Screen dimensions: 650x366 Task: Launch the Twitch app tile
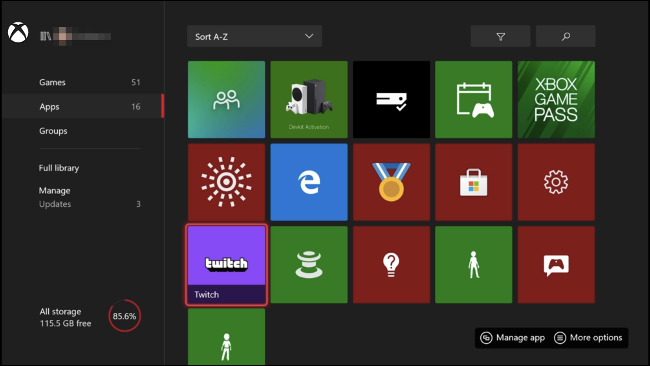pyautogui.click(x=226, y=265)
